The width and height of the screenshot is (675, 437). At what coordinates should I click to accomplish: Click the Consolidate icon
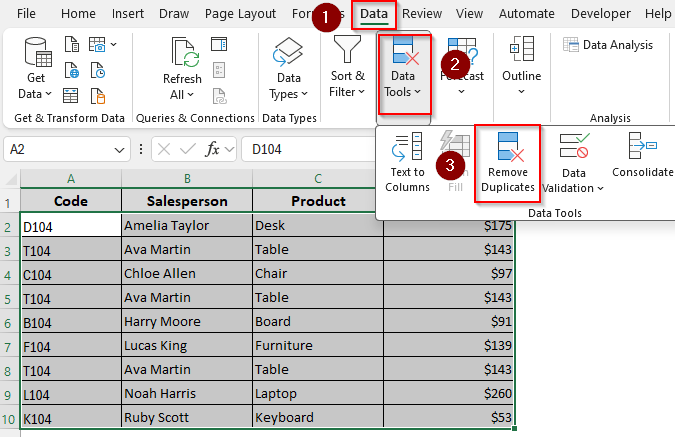[642, 146]
